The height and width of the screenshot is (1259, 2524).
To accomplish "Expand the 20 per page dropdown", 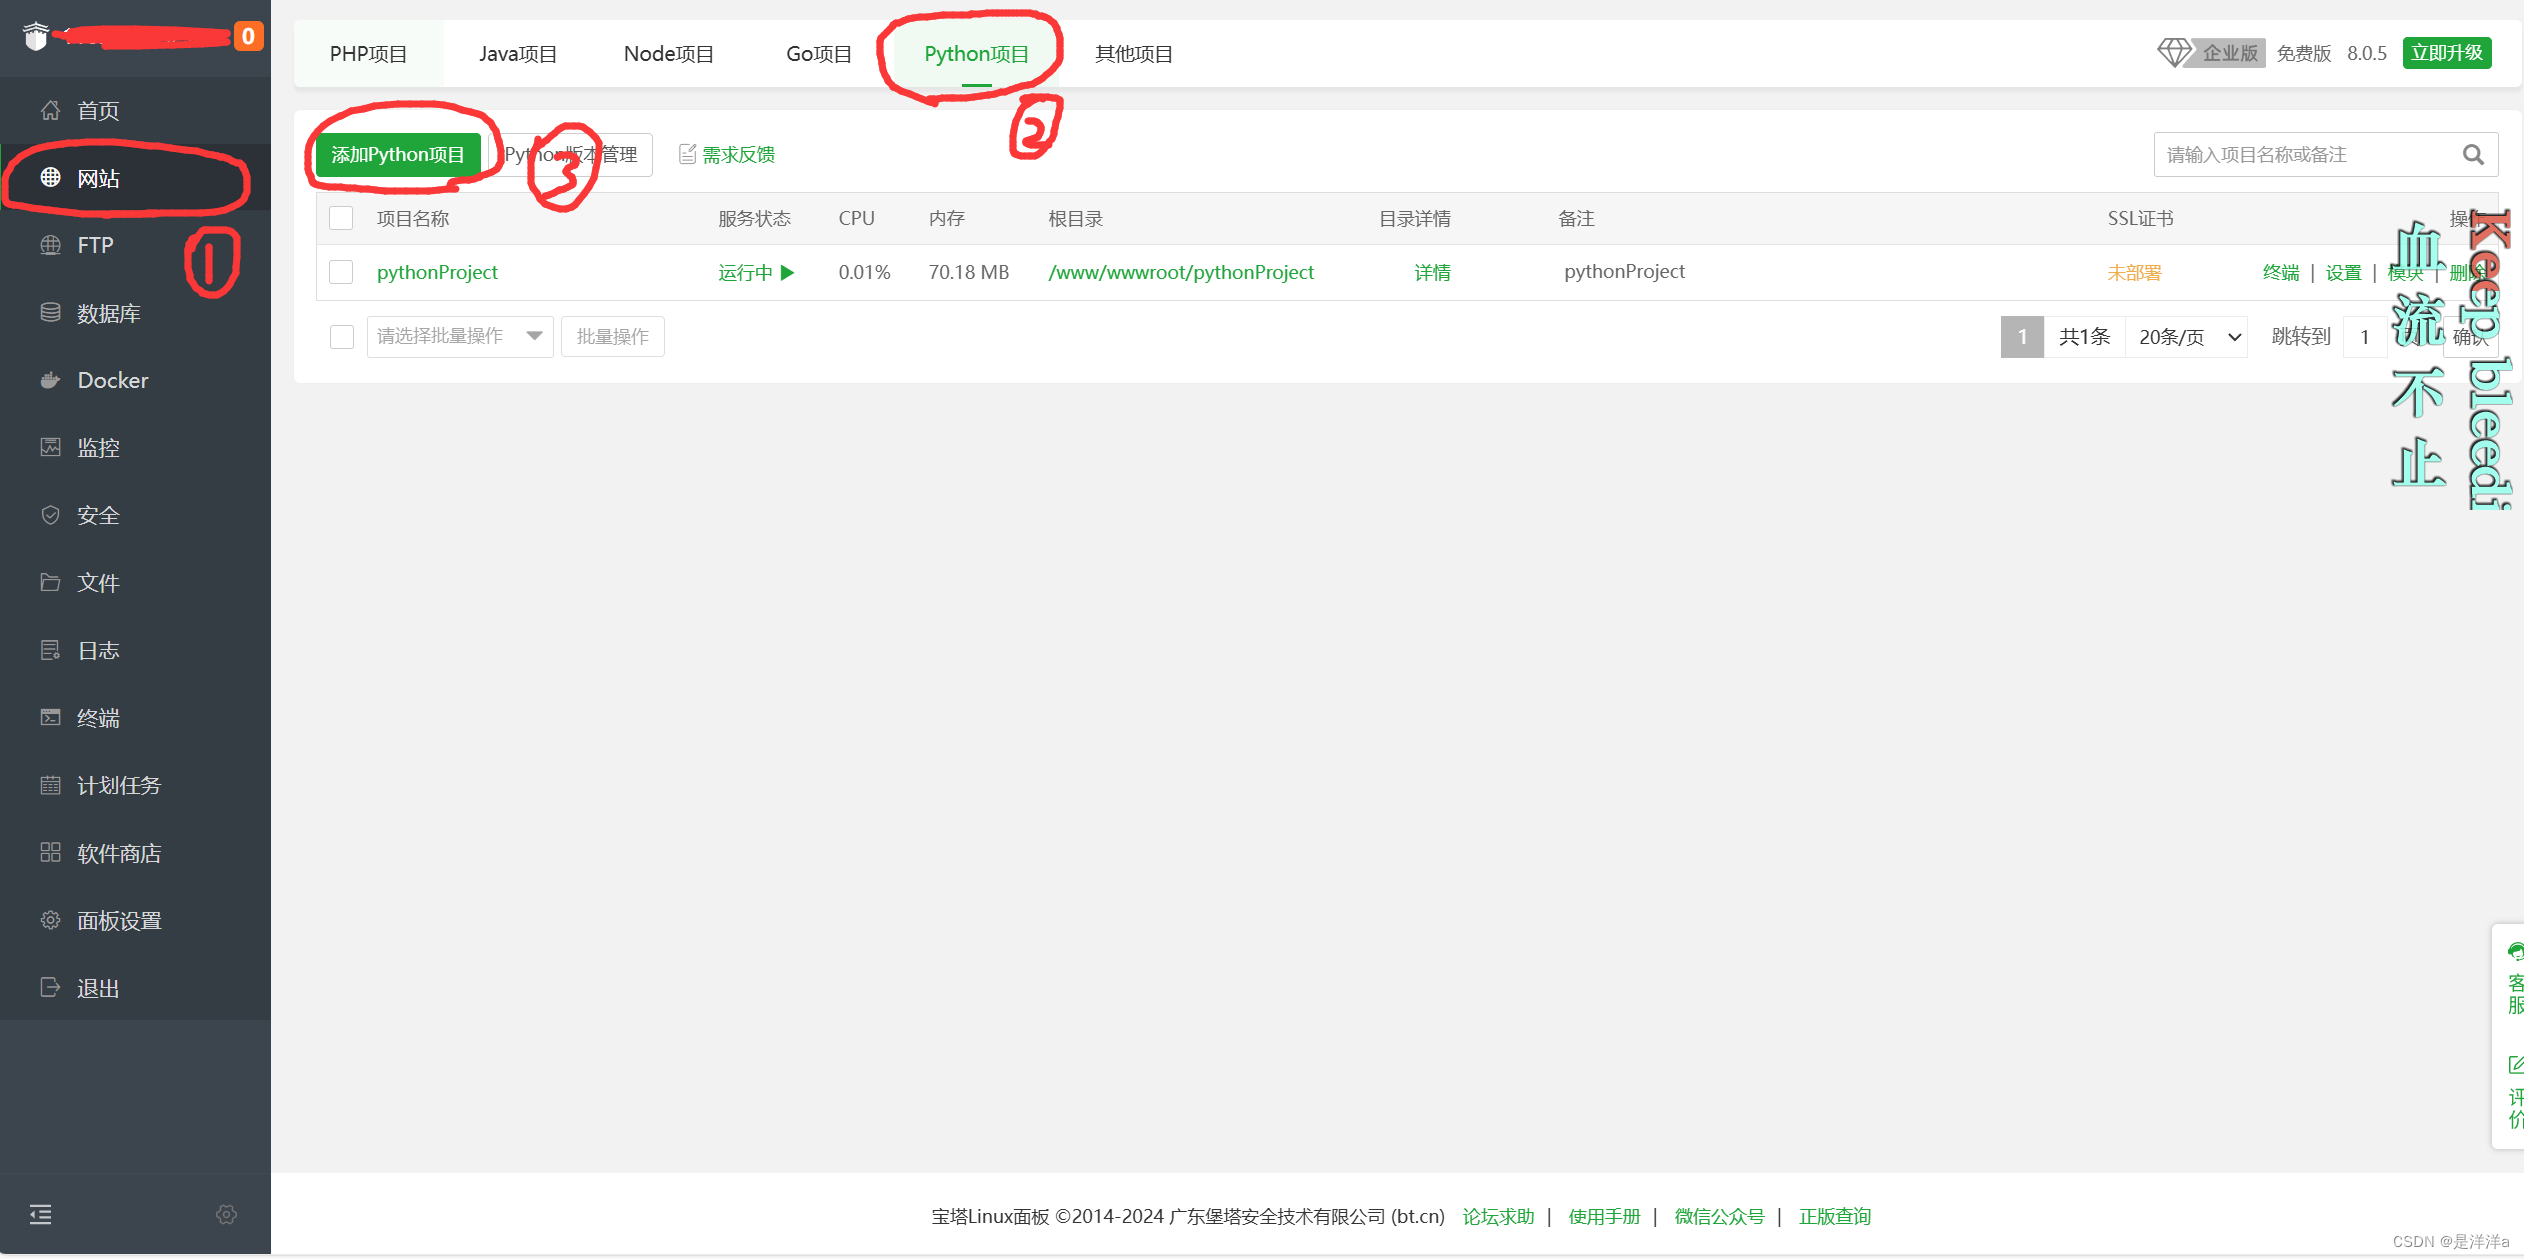I will (x=2188, y=337).
